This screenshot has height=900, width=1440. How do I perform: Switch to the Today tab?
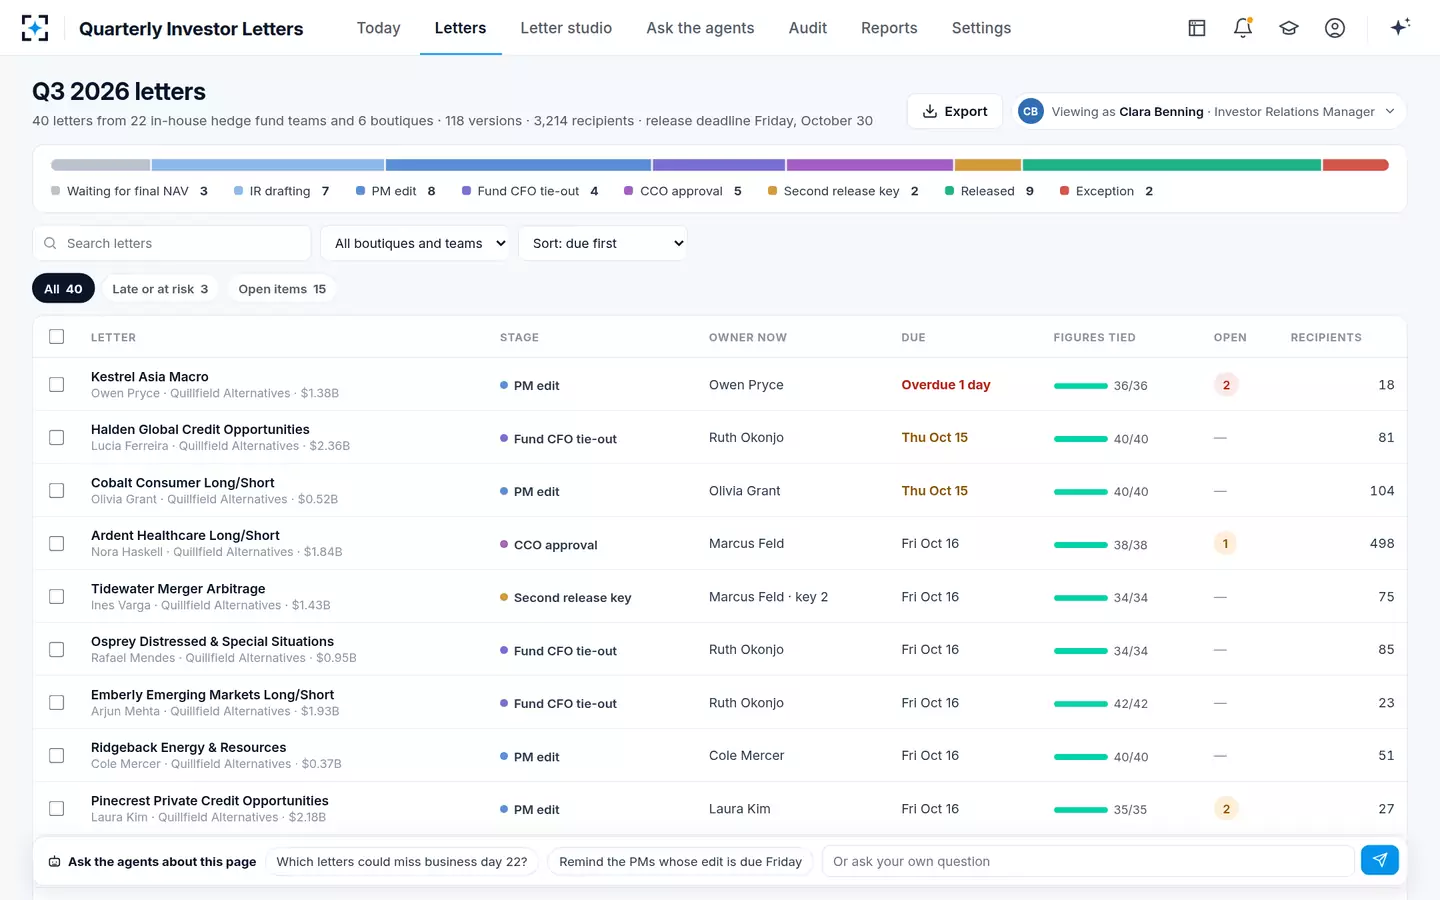click(x=378, y=28)
